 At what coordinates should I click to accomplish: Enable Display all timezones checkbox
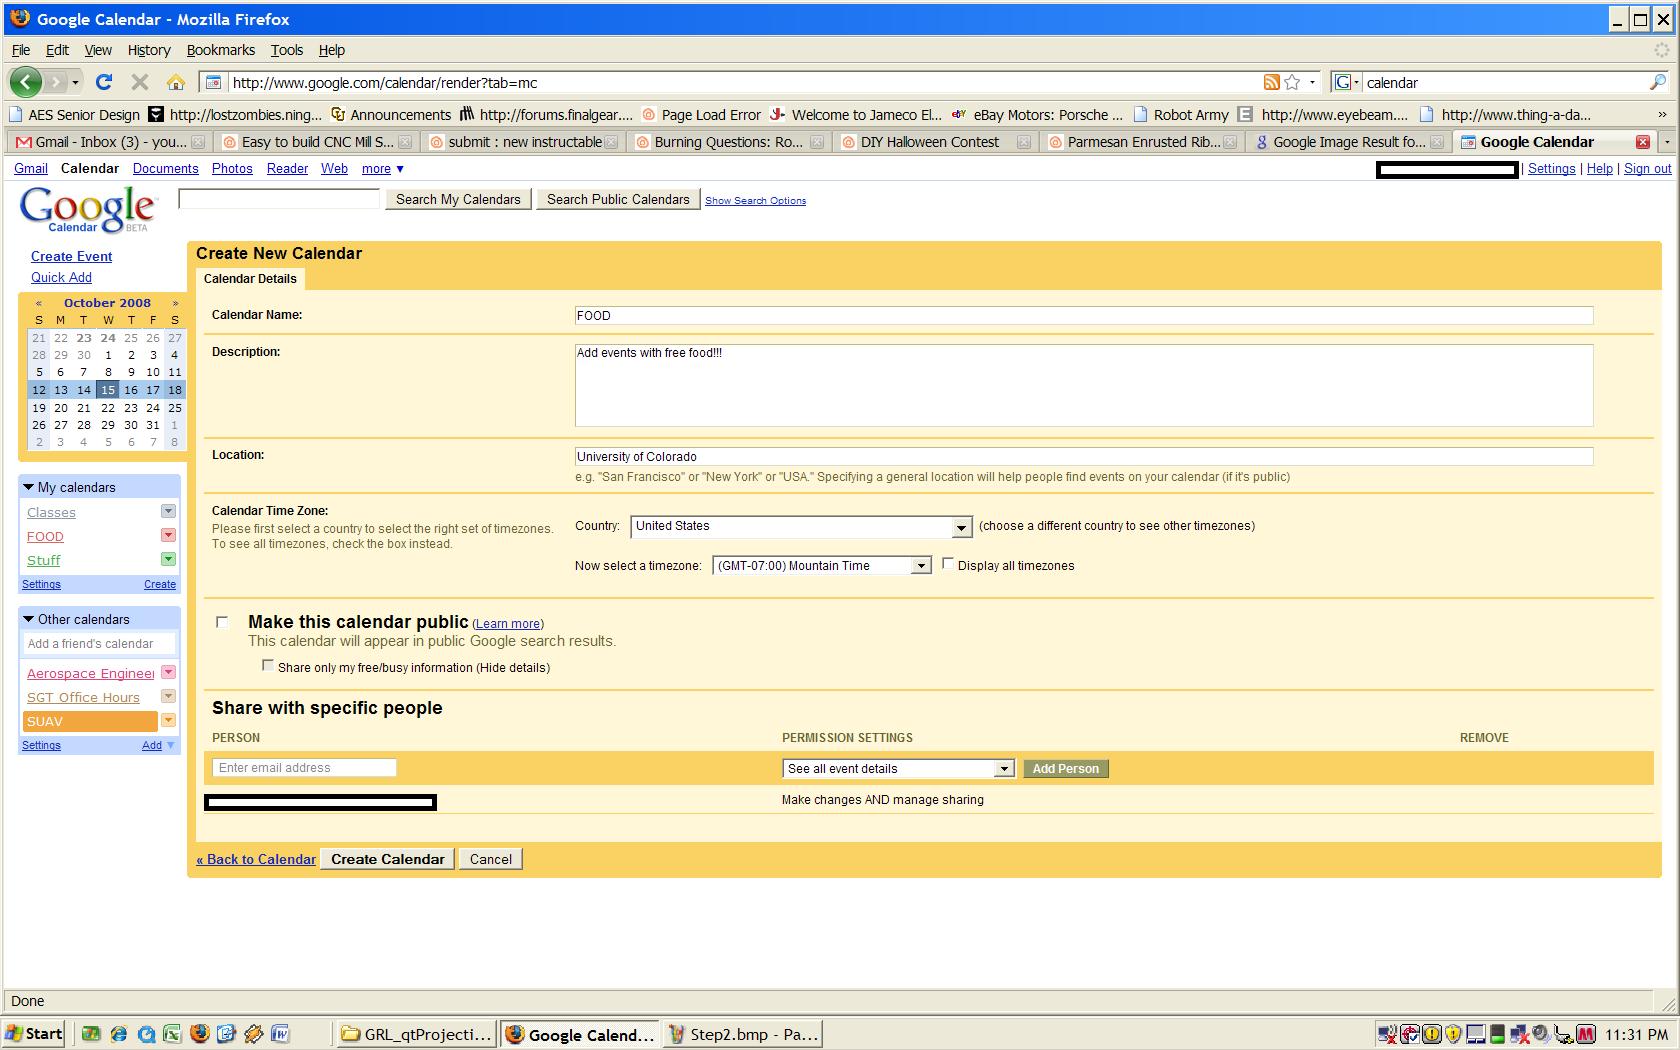[x=948, y=564]
